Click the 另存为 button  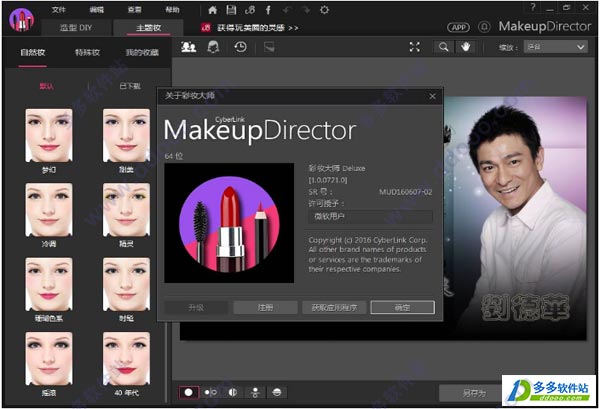click(474, 393)
